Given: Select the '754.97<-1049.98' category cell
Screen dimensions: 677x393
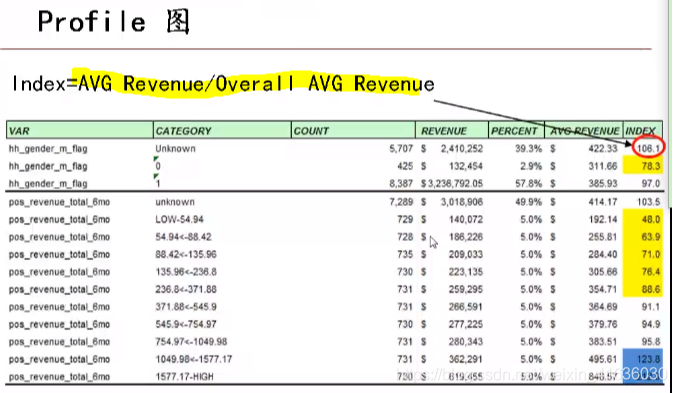Looking at the screenshot, I should point(191,342).
